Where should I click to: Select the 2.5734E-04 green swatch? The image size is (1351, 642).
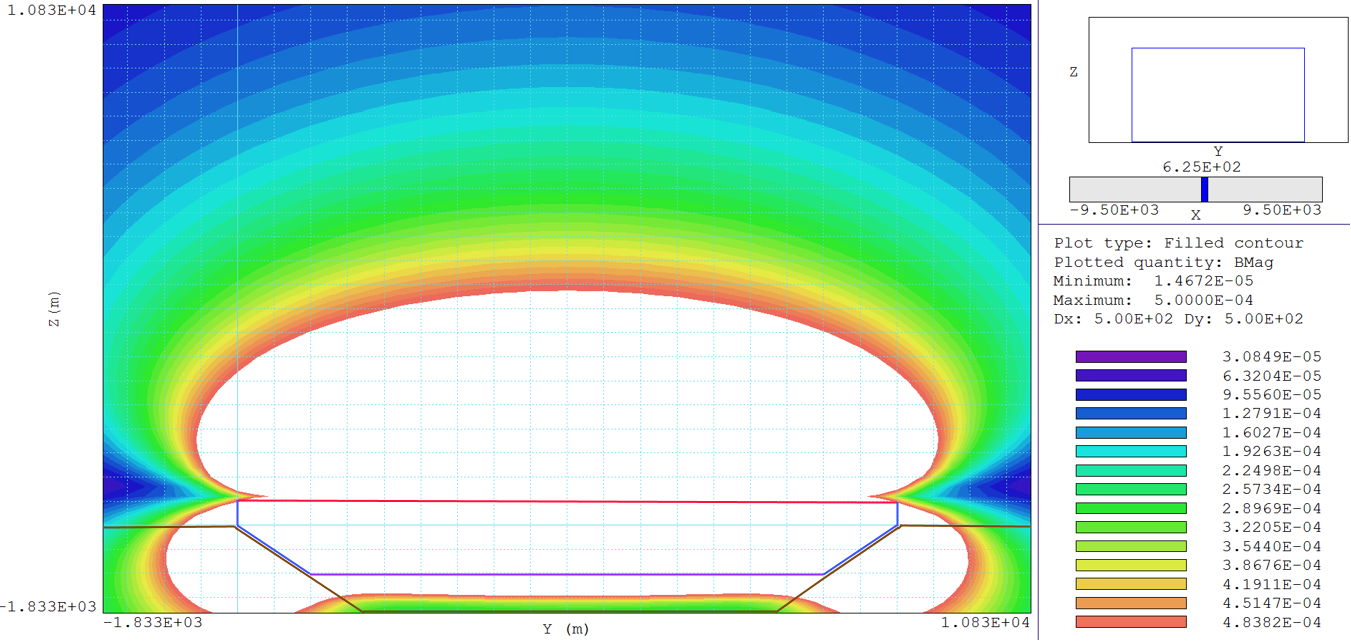pyautogui.click(x=1131, y=490)
